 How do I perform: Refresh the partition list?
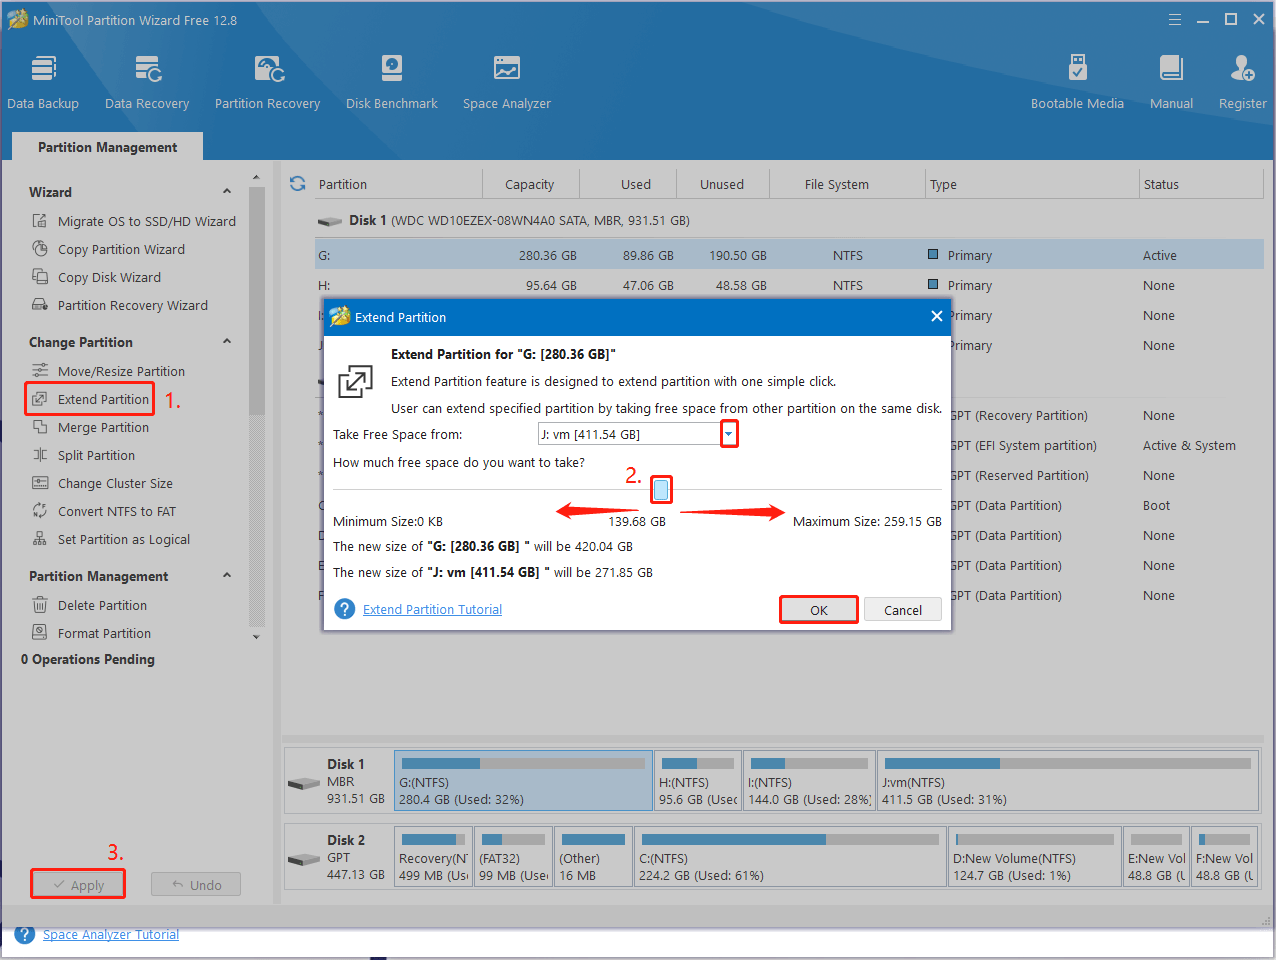coord(297,184)
